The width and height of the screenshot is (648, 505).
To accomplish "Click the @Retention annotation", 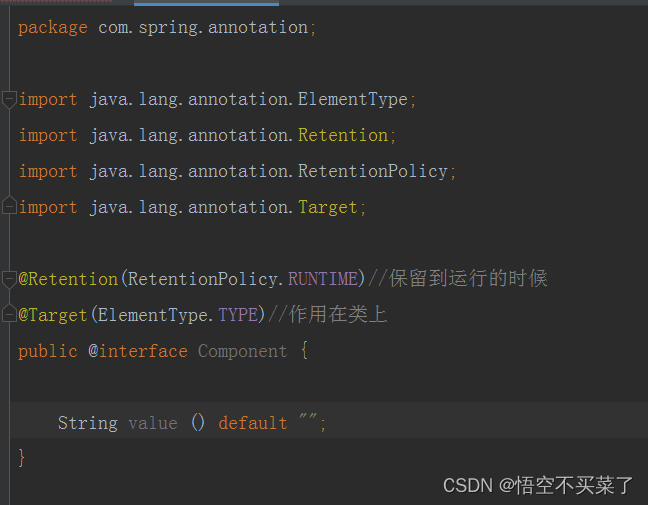I will pos(68,279).
